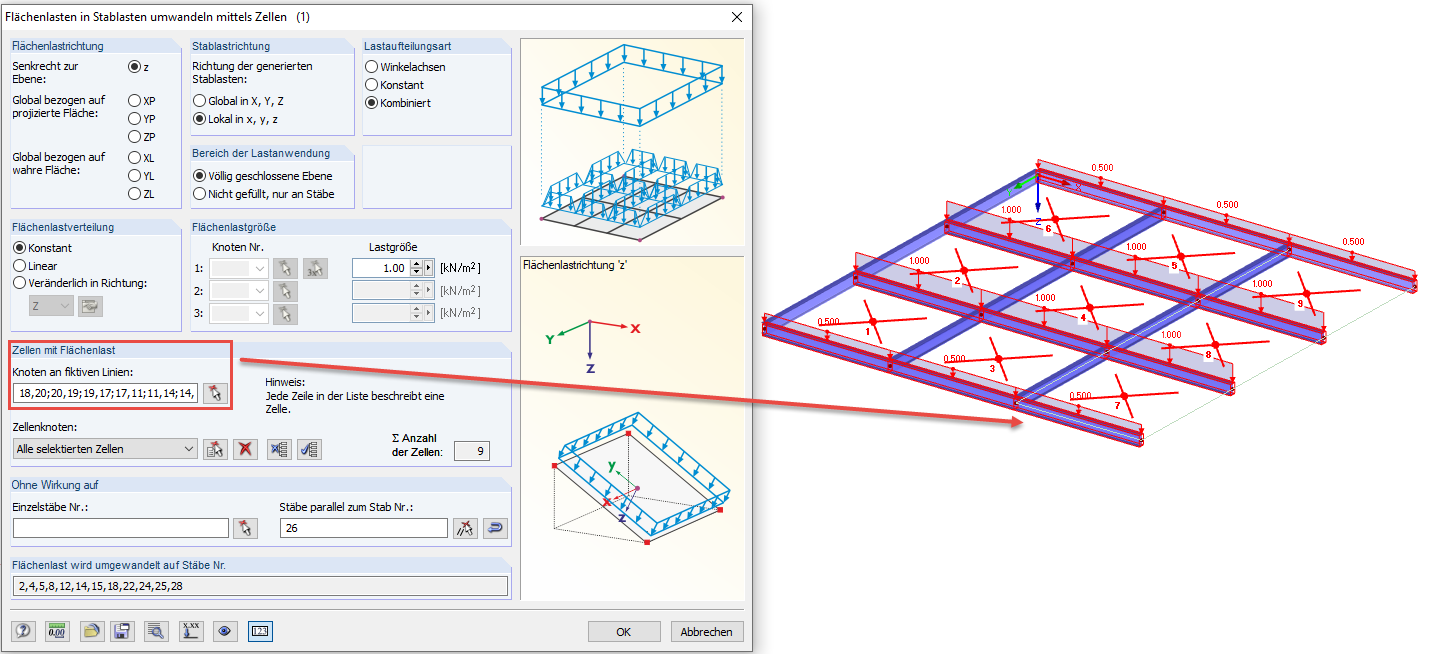Image resolution: width=1448 pixels, height=654 pixels.
Task: Click the 3x node pick icon
Action: pyautogui.click(x=316, y=268)
